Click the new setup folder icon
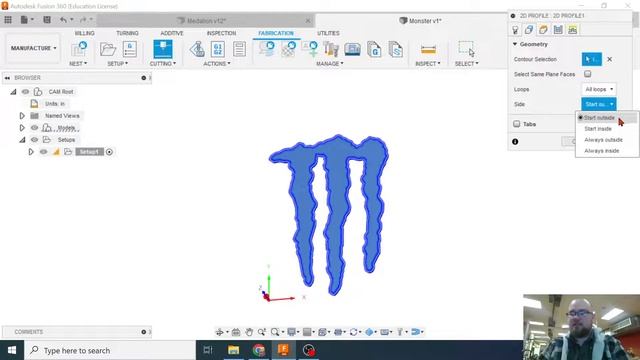This screenshot has width=640, height=360. [108, 49]
